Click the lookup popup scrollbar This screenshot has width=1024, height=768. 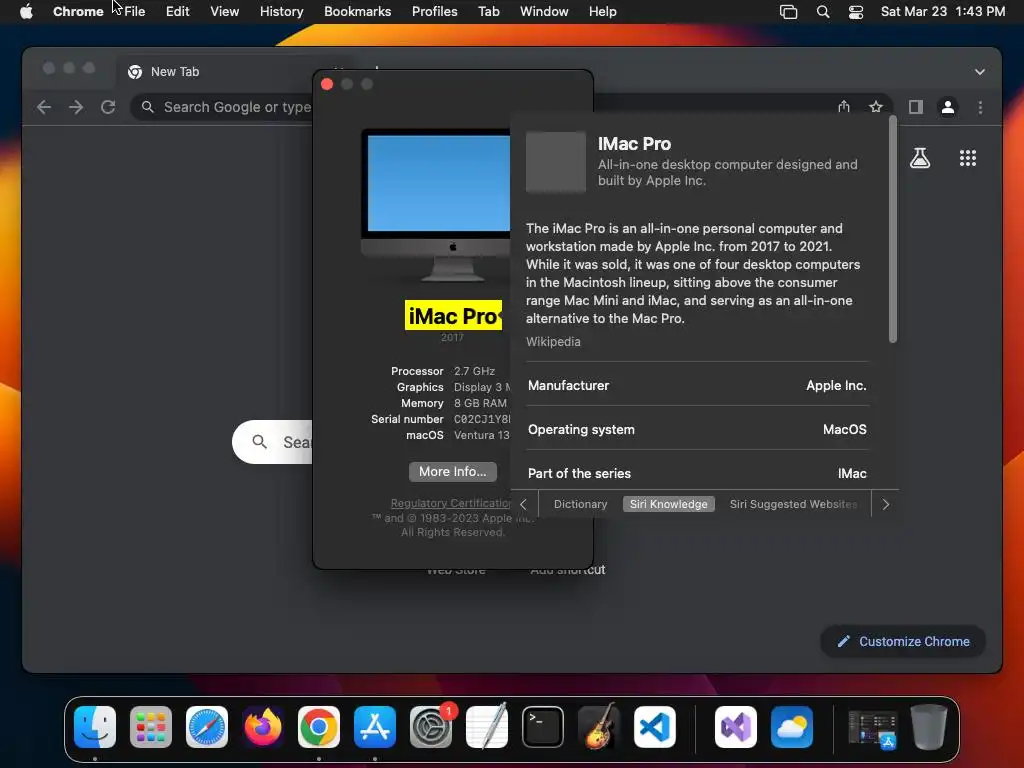point(893,229)
